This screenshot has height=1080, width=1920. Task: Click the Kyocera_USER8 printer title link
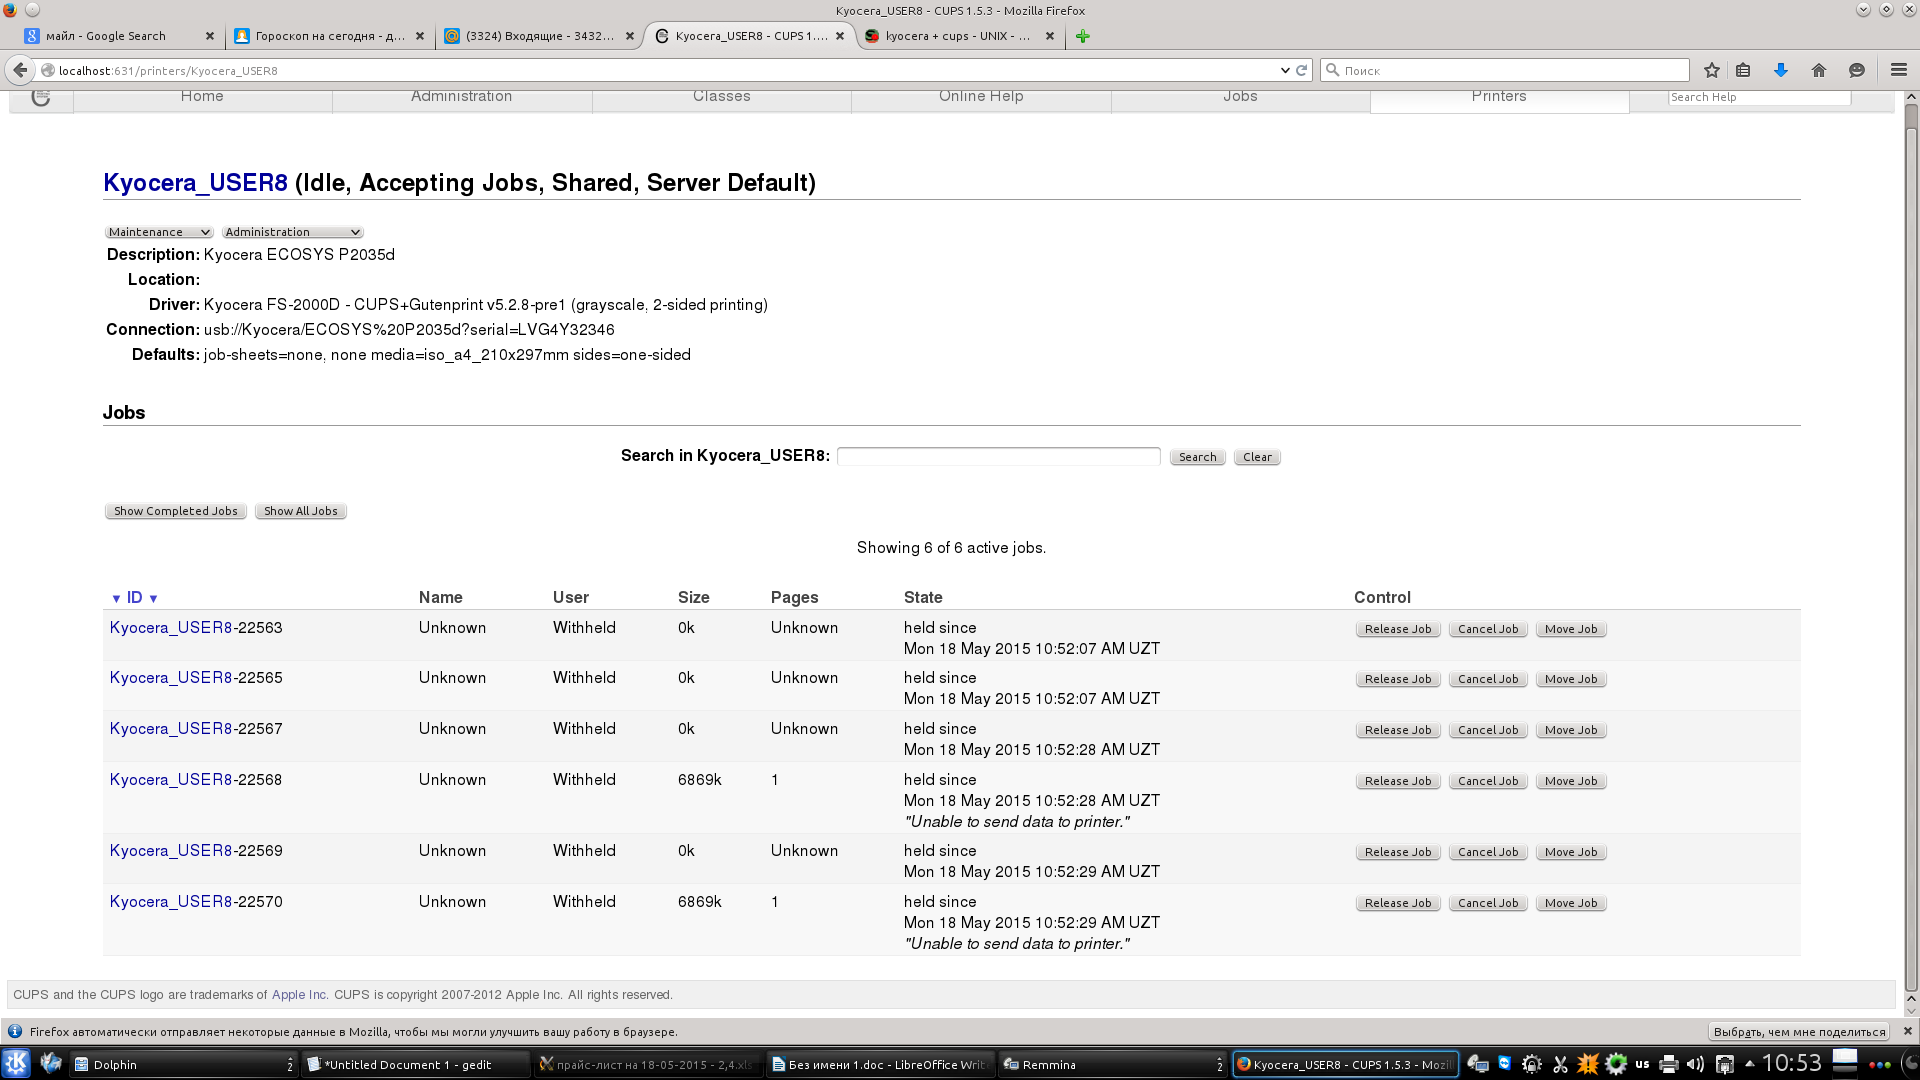tap(196, 183)
